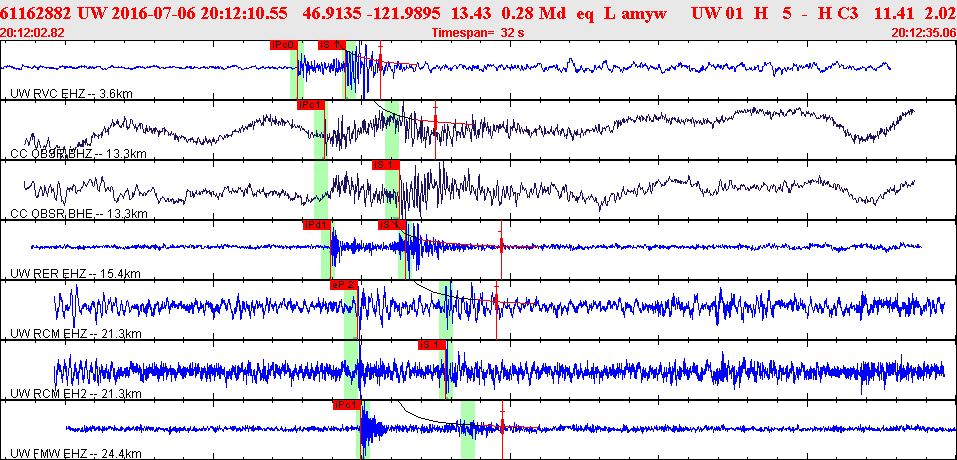This screenshot has height=460, width=957.
Task: Click the iPd1 pick flag on RER trace
Action: pyautogui.click(x=317, y=225)
